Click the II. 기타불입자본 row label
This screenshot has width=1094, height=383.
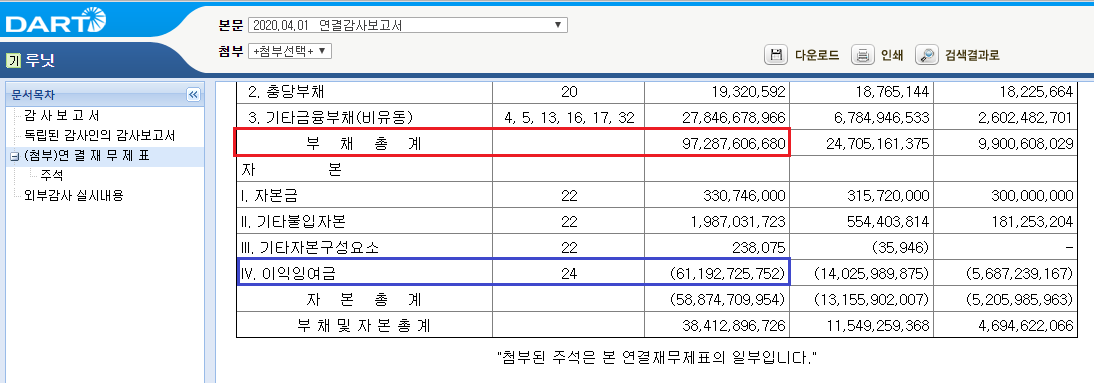[293, 222]
